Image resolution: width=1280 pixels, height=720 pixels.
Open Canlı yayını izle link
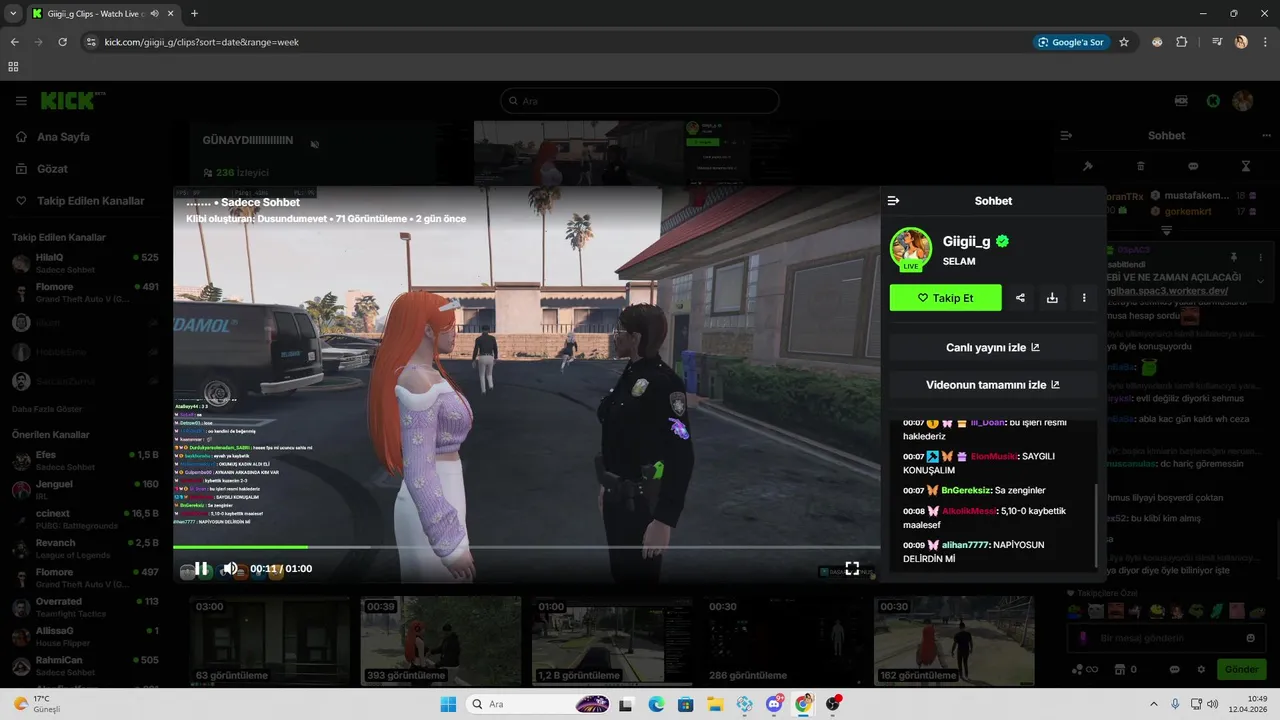993,348
